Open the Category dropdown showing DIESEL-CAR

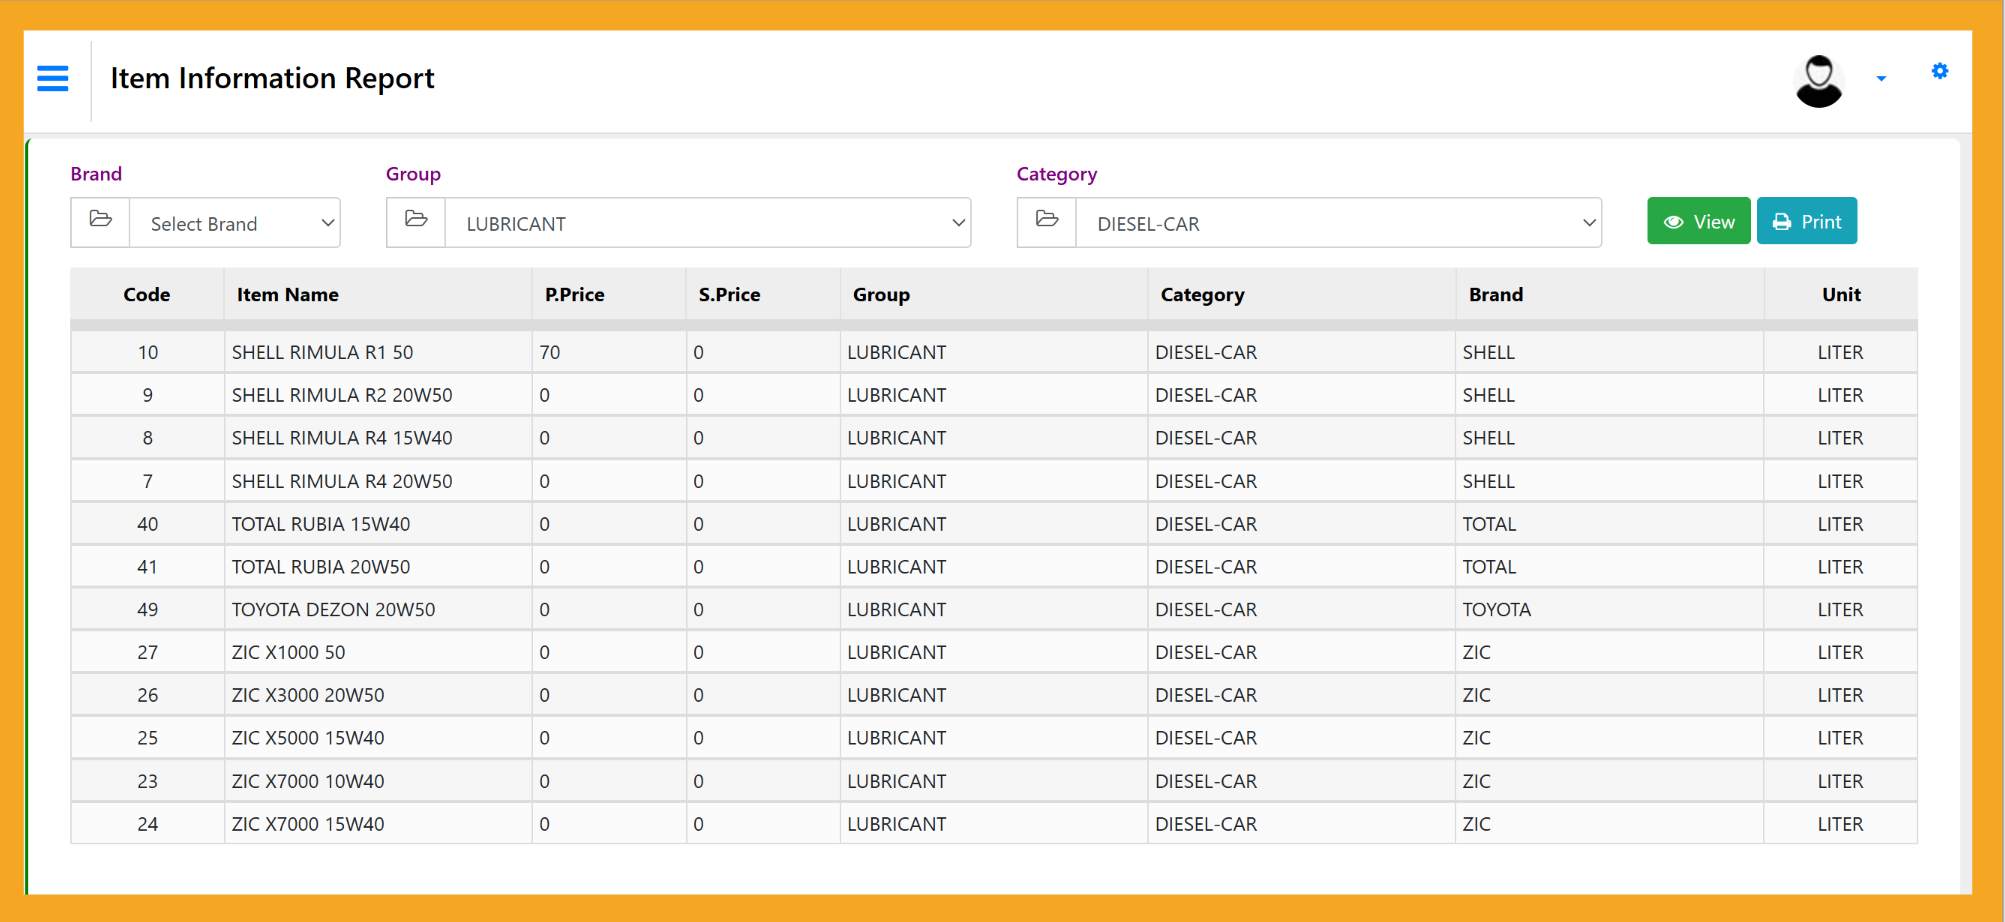coord(1338,223)
